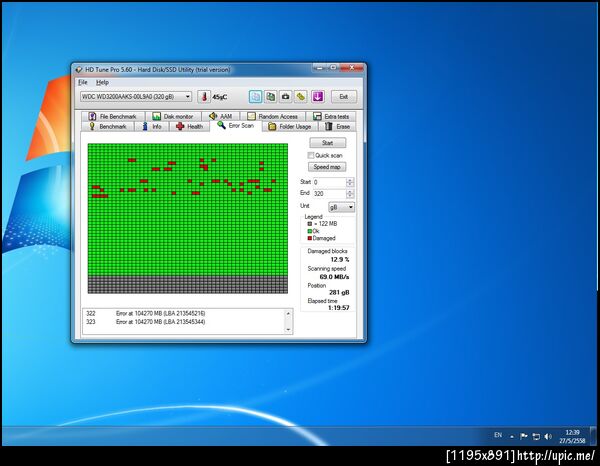Click the HD Tune Pro title bar icon

pyautogui.click(x=79, y=70)
